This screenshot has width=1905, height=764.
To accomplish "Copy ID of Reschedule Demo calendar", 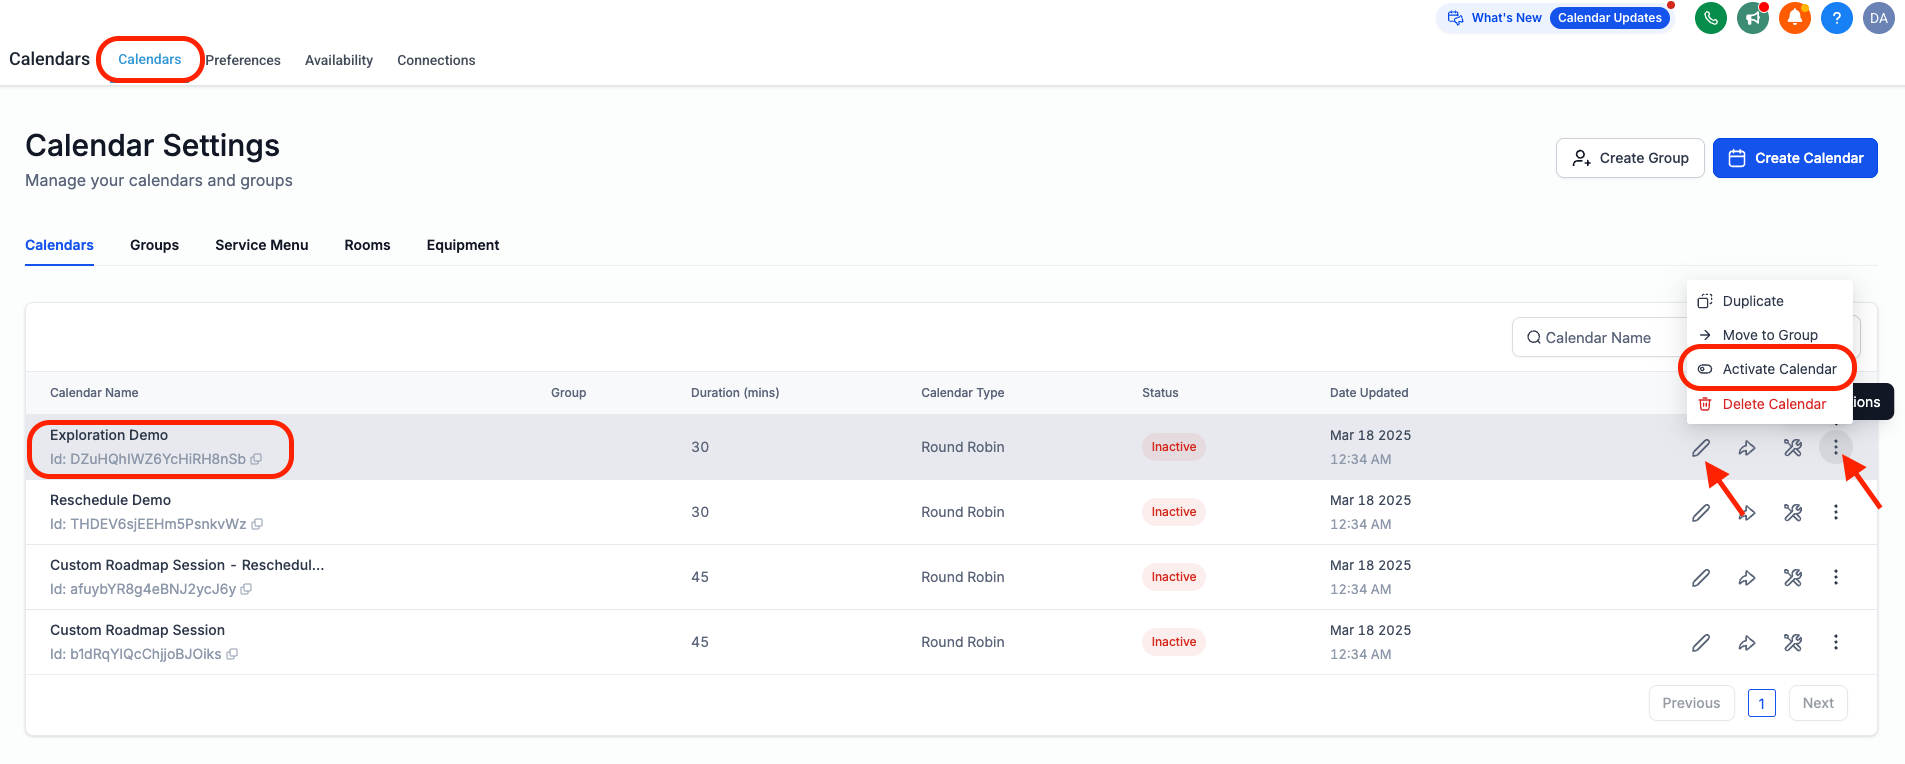I will coord(257,525).
